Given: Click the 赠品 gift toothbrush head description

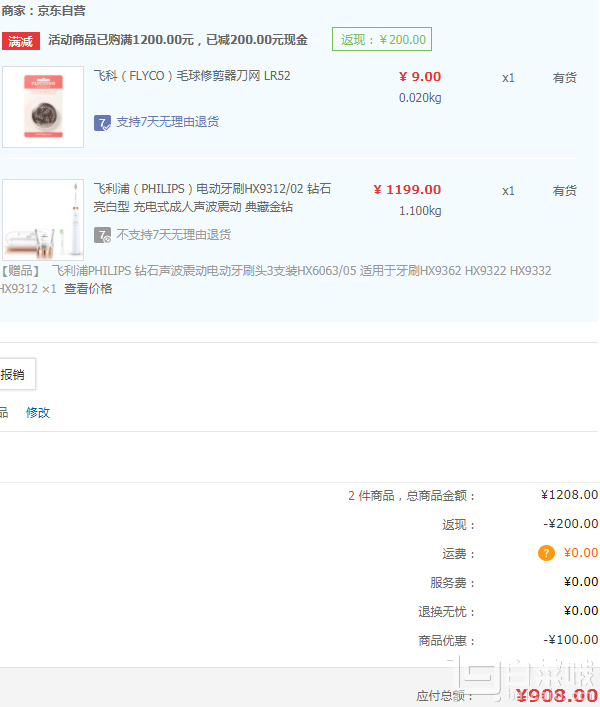Looking at the screenshot, I should coord(275,280).
